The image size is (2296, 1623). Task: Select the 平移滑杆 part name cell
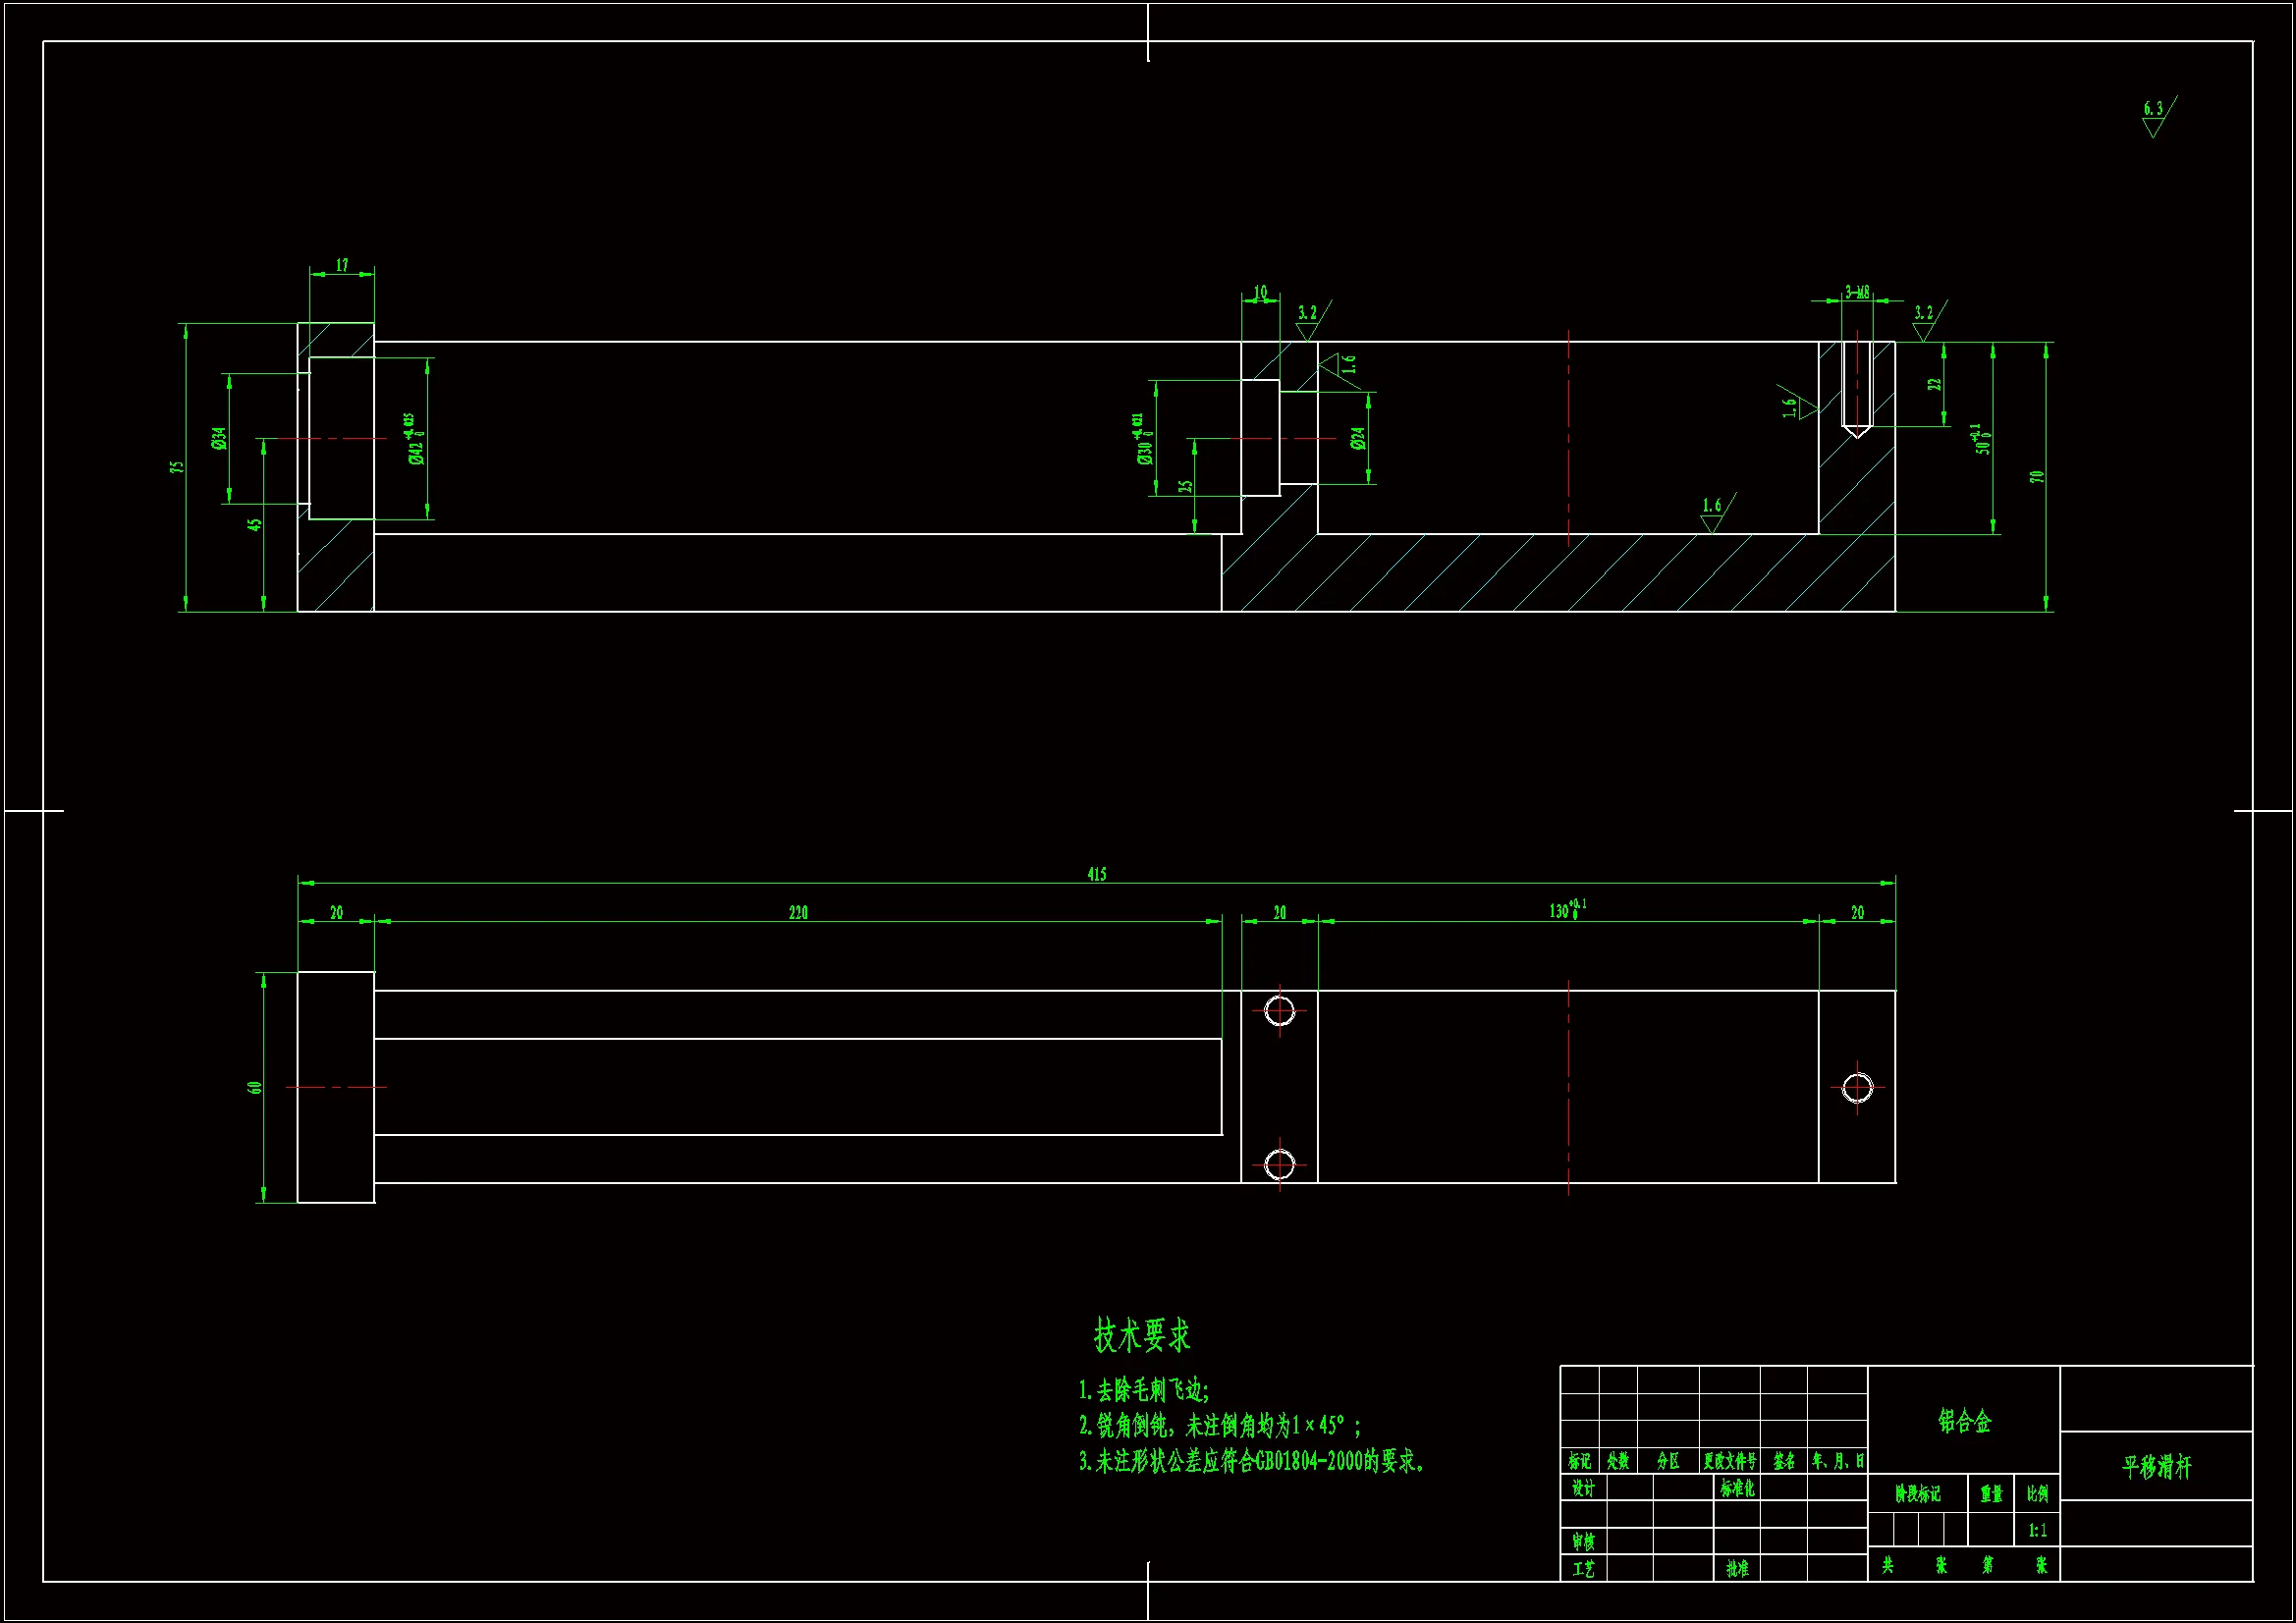click(x=2156, y=1467)
